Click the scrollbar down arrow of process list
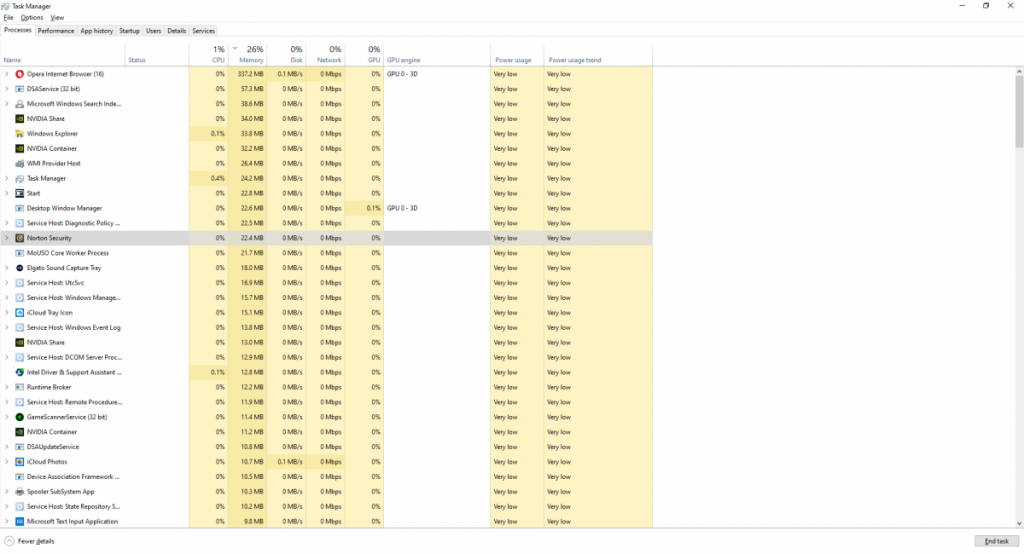Viewport: 1024px width, 554px height. pos(1019,523)
